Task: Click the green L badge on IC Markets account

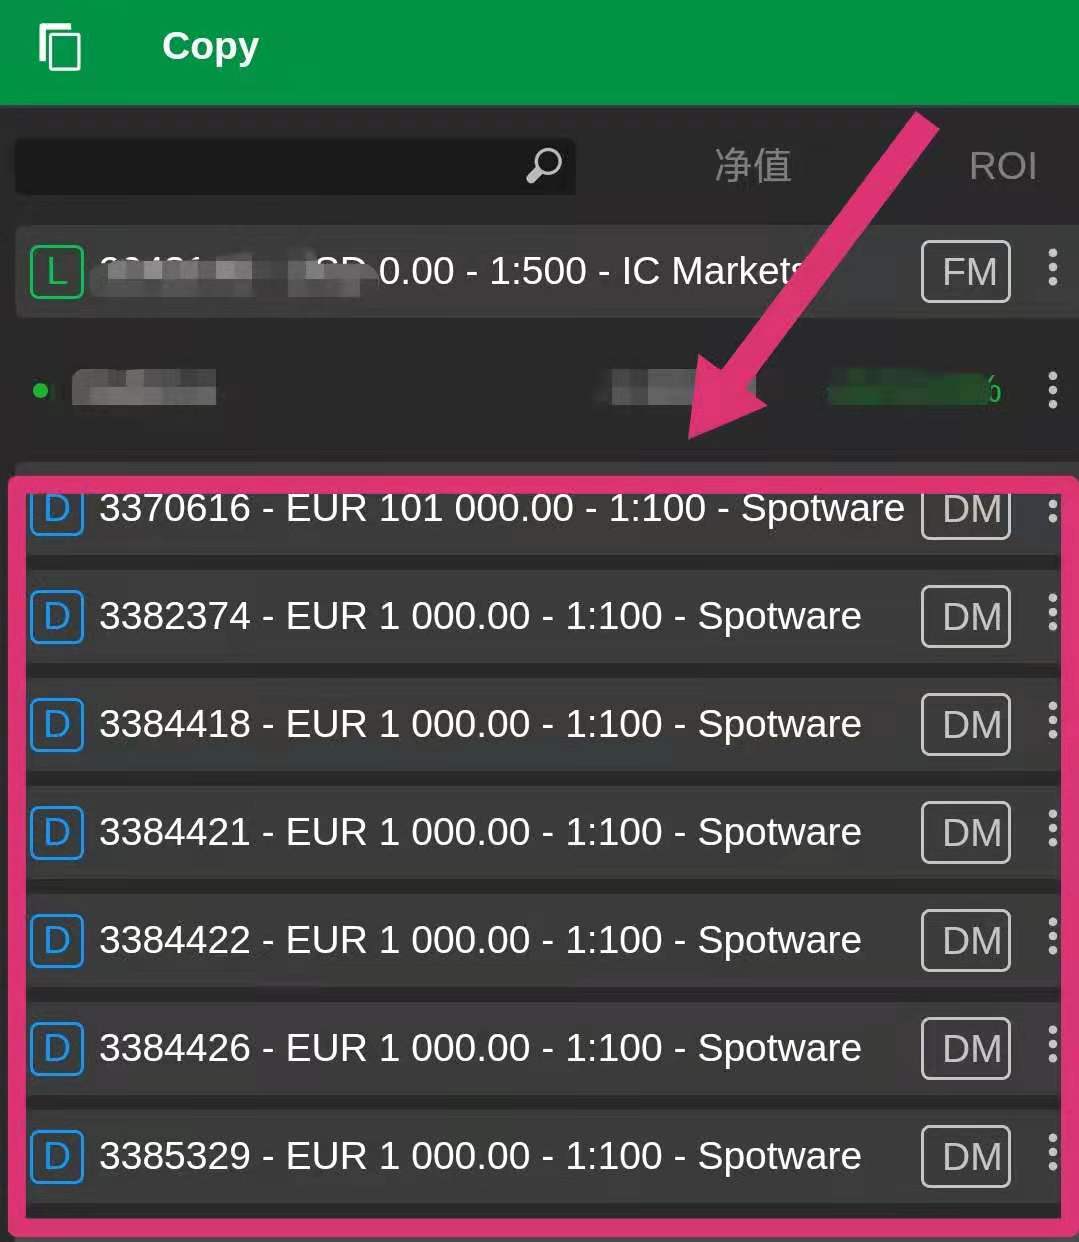Action: coord(57,271)
